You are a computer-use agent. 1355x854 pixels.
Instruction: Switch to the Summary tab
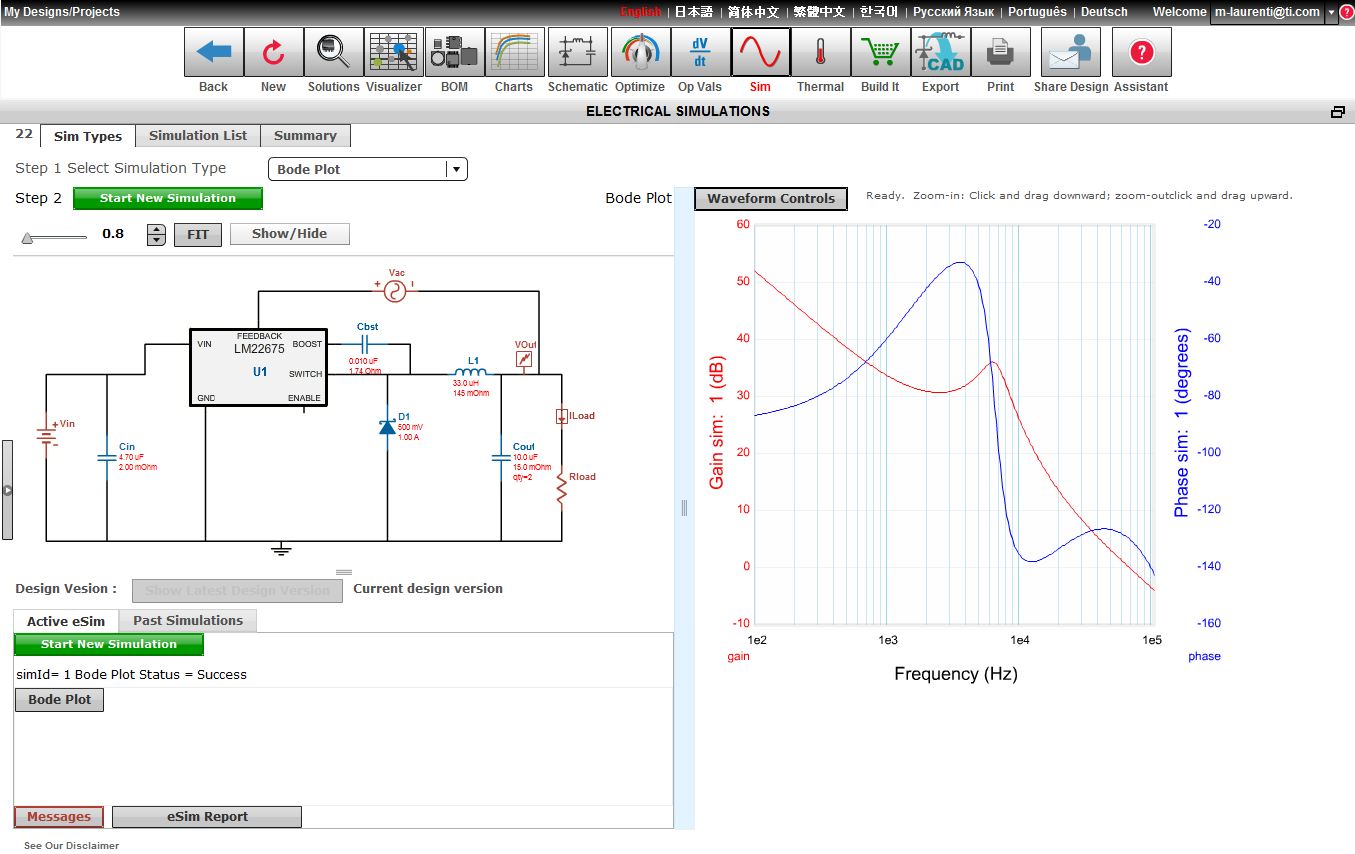pyautogui.click(x=305, y=136)
